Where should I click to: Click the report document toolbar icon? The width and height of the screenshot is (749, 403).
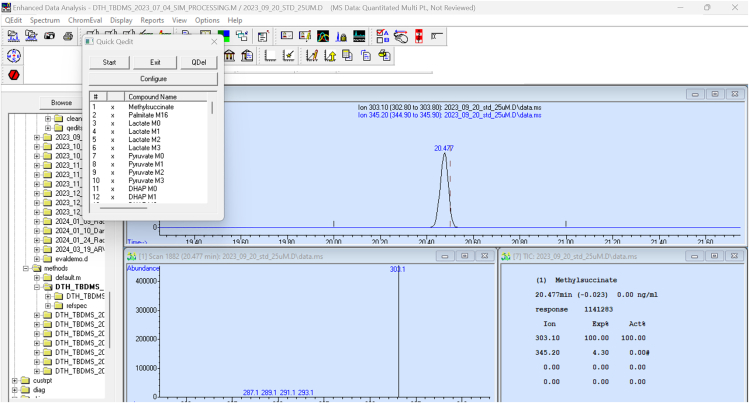(x=263, y=36)
